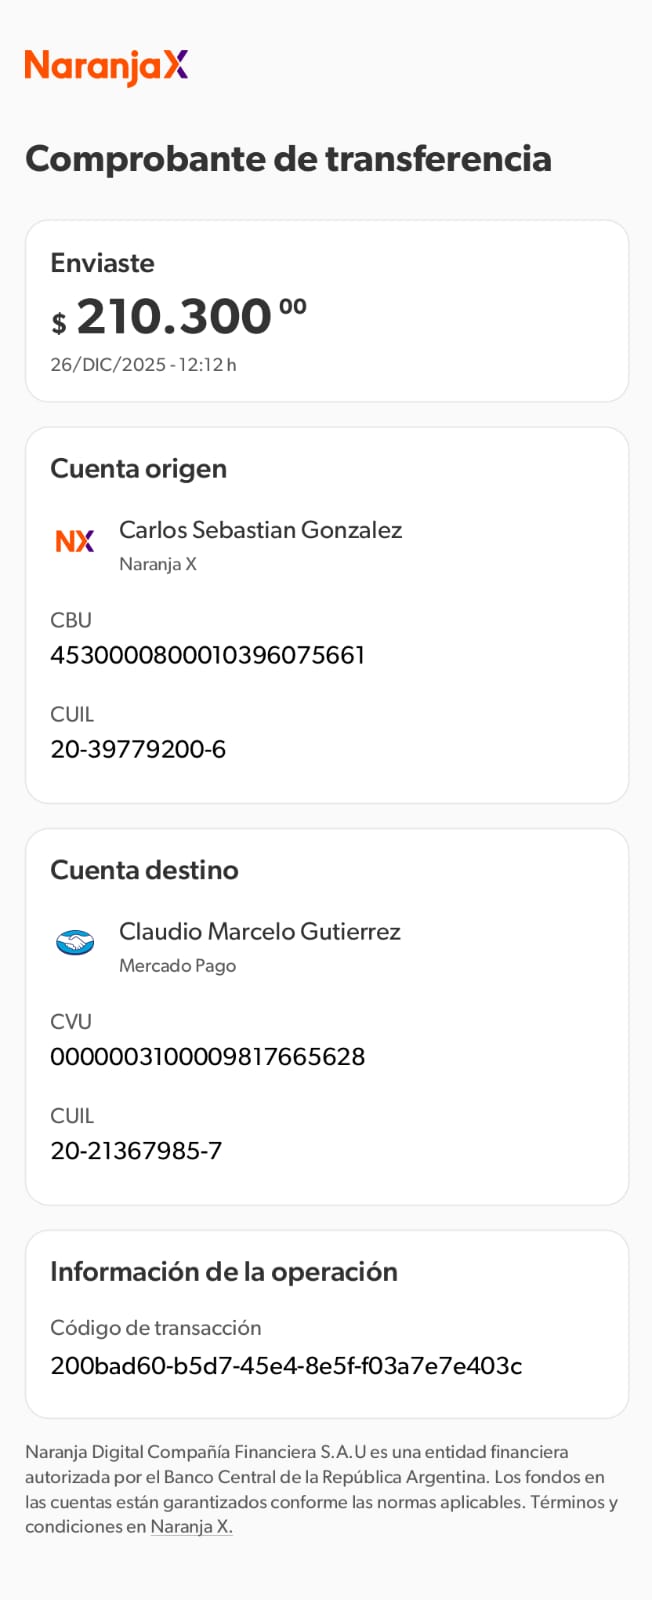
Task: Click recipient name Claudio Marcelo Gutierrez
Action: click(x=259, y=931)
